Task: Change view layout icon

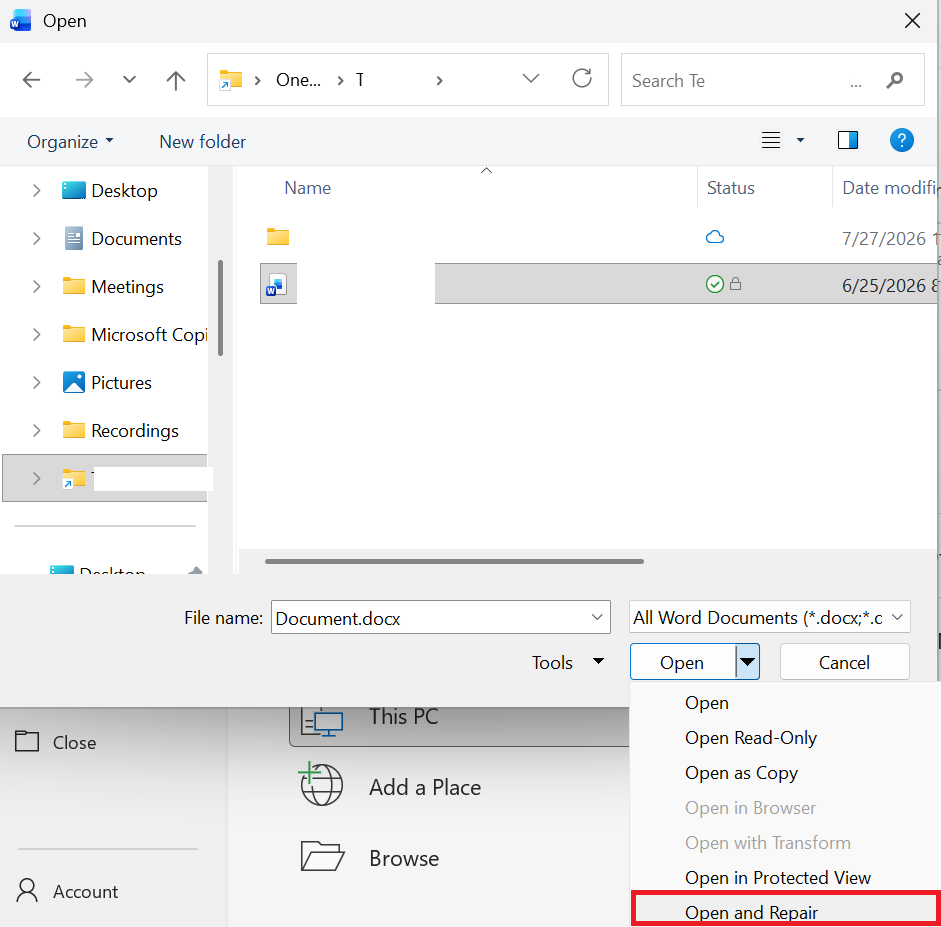Action: point(771,140)
